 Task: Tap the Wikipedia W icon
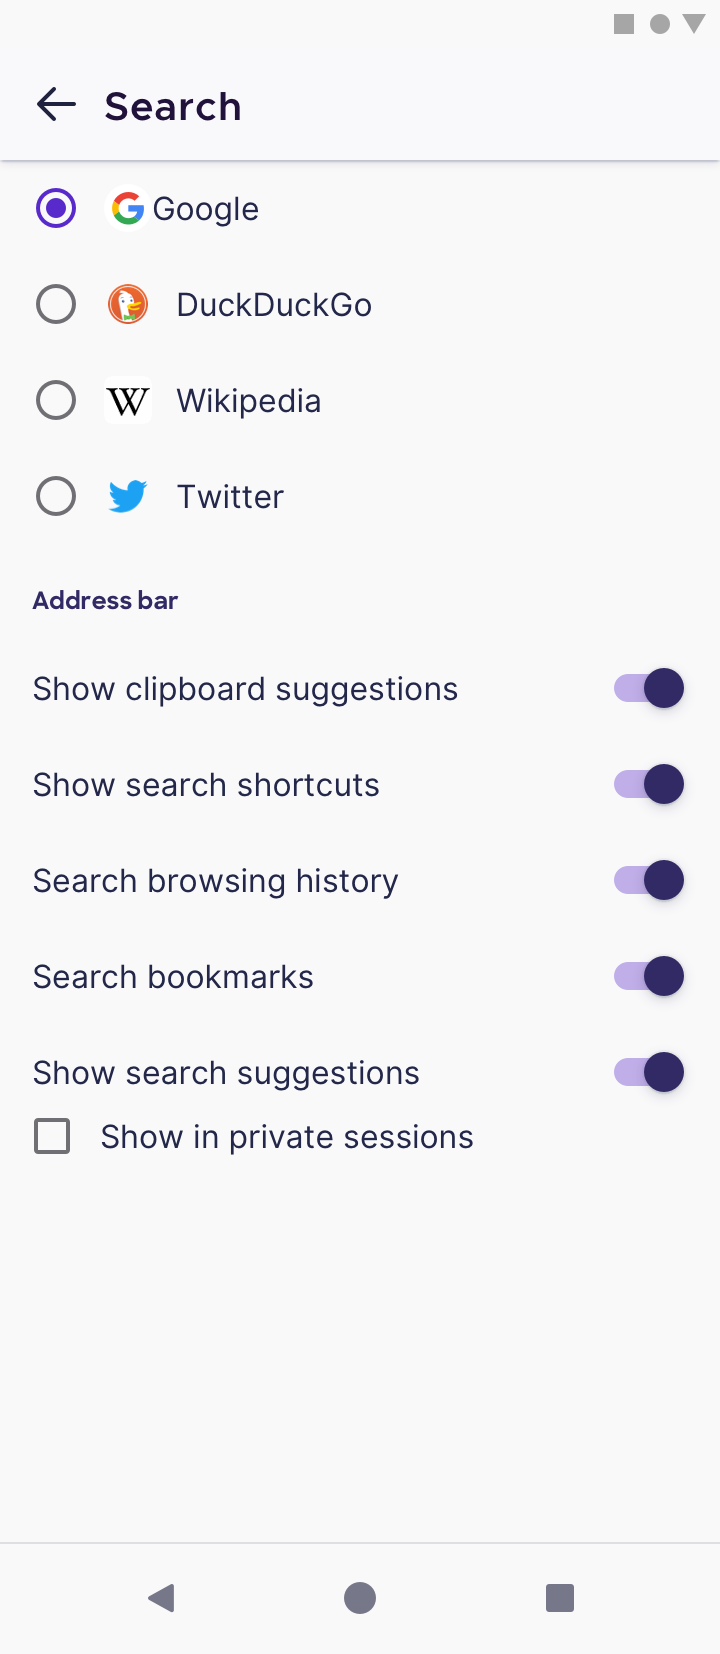pos(128,400)
